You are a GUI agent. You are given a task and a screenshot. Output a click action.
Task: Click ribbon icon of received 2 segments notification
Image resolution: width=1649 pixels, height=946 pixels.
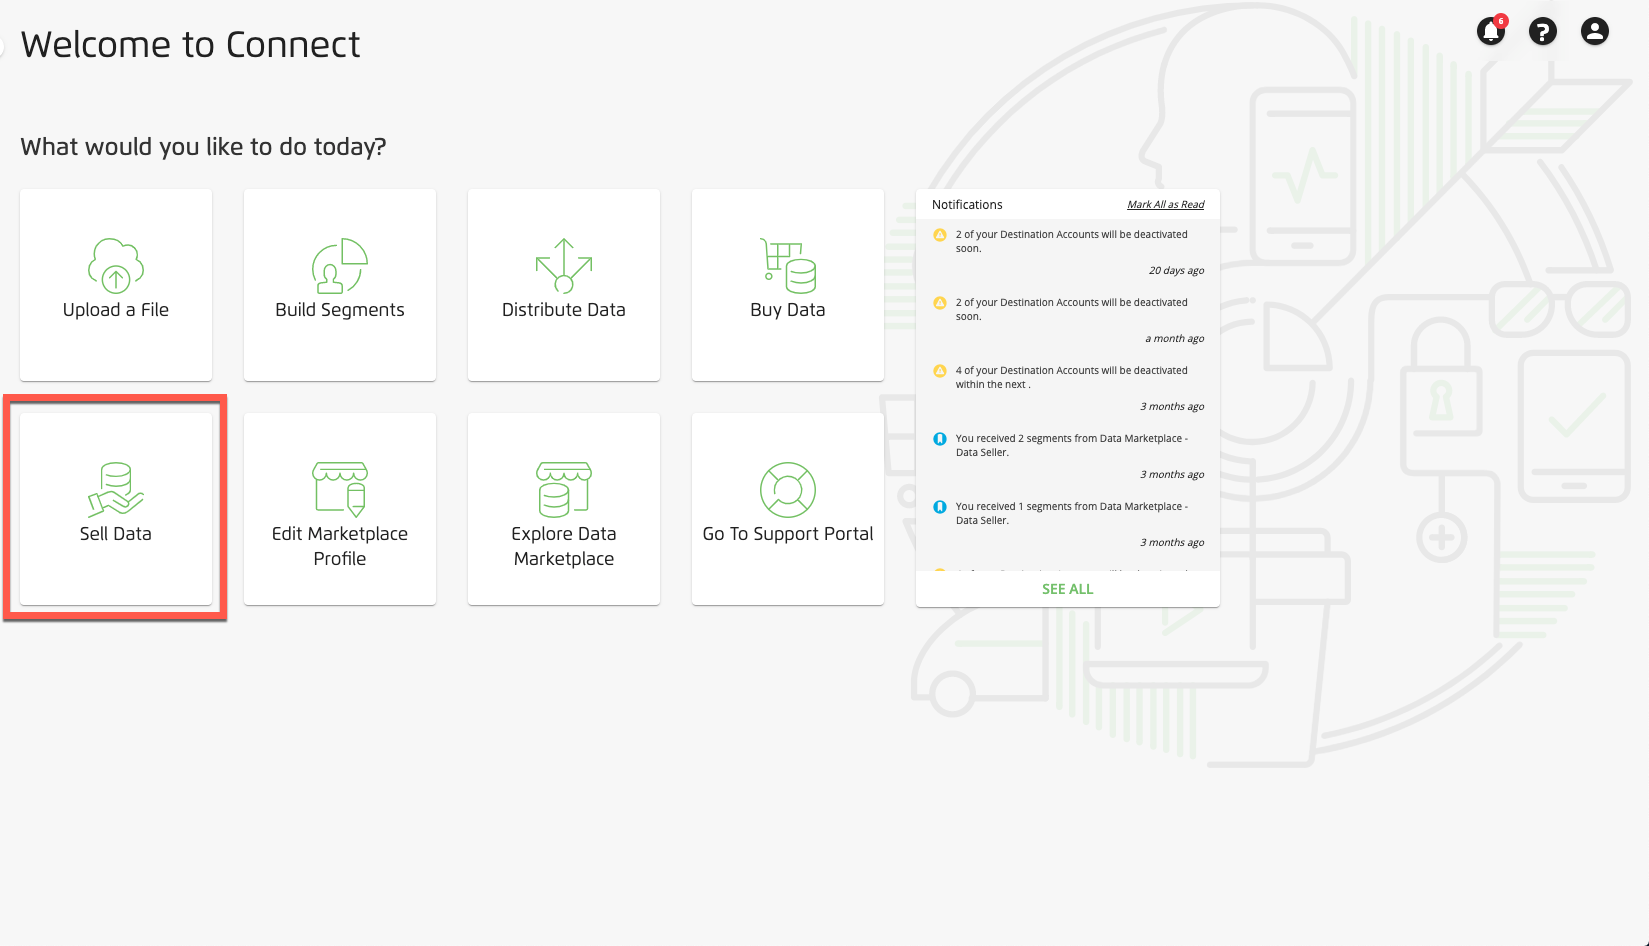(x=940, y=439)
